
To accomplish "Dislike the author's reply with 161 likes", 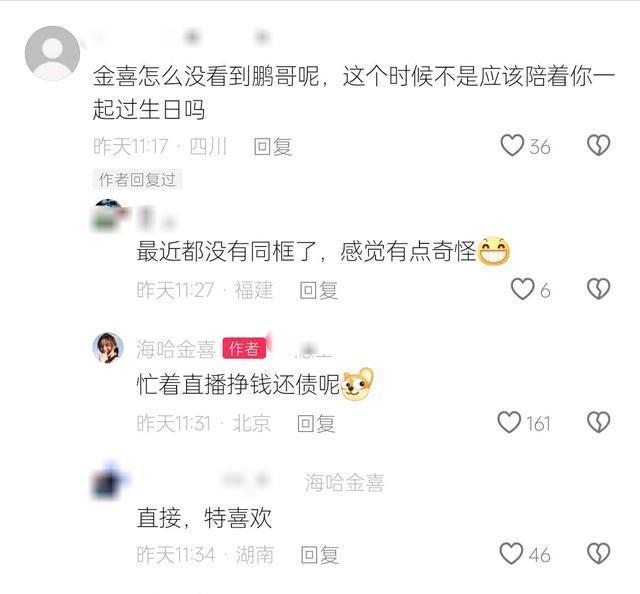I will tap(598, 422).
